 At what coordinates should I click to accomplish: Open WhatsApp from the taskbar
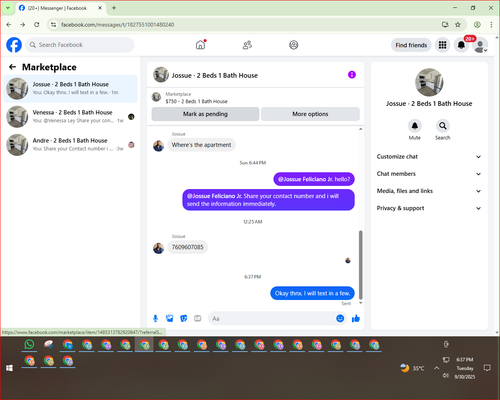tap(29, 344)
